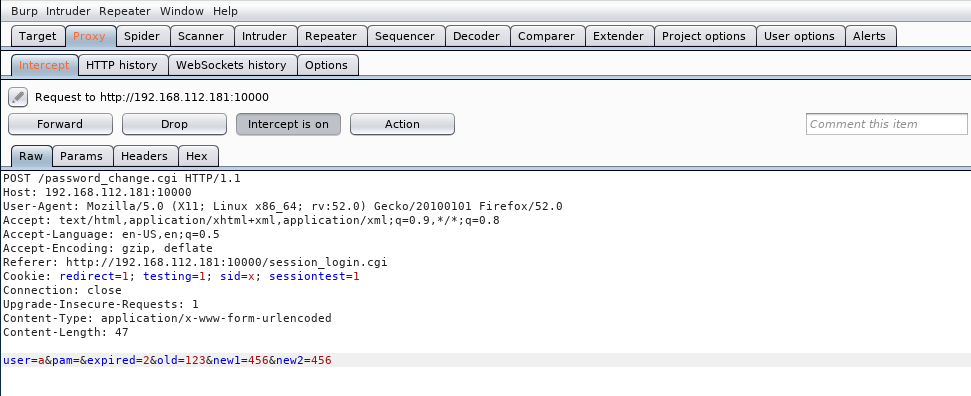Switch to WebSockets history tab
The image size is (971, 396).
tap(231, 65)
